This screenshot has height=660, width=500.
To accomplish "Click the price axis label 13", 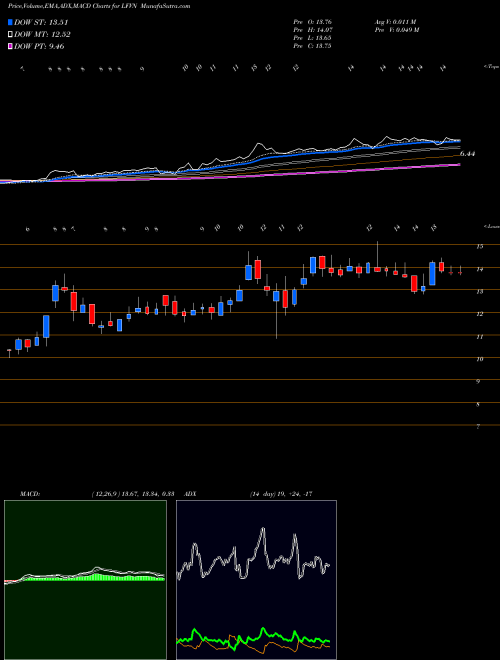I will click(479, 292).
